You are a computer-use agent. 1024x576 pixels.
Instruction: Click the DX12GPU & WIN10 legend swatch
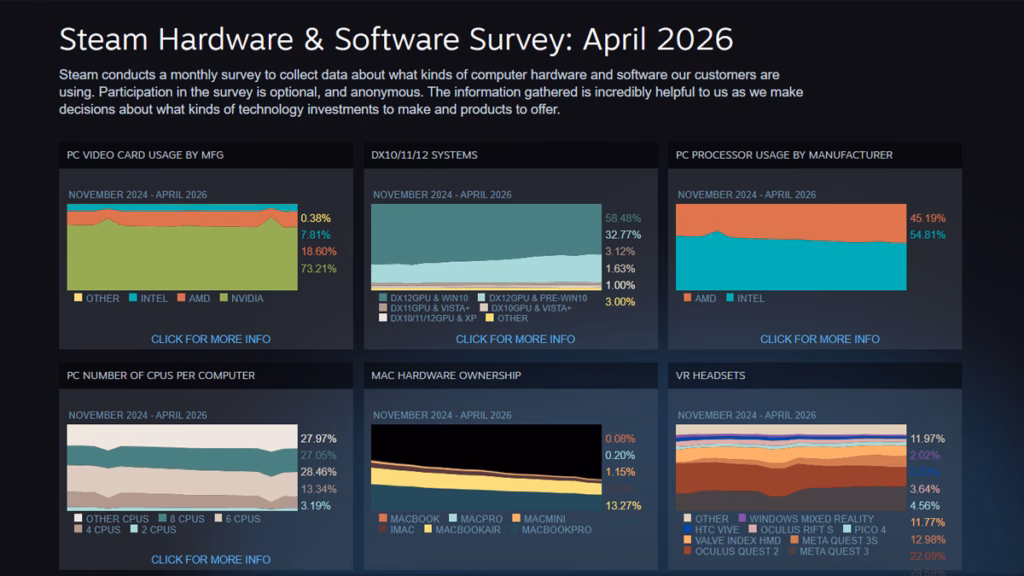coord(383,298)
